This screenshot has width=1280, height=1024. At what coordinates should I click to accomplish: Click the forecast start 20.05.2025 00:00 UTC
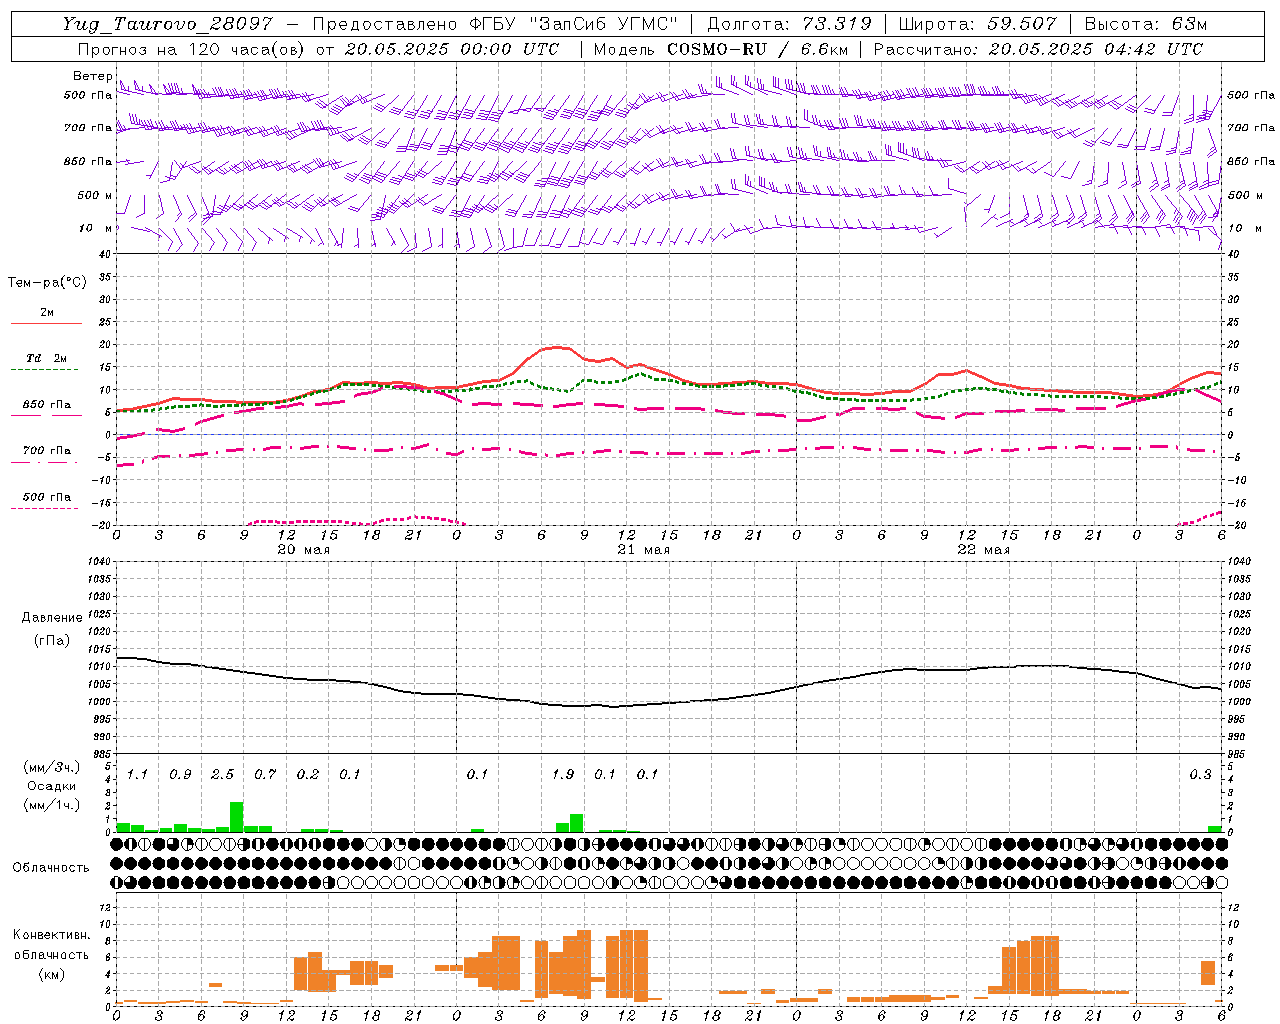pos(452,49)
